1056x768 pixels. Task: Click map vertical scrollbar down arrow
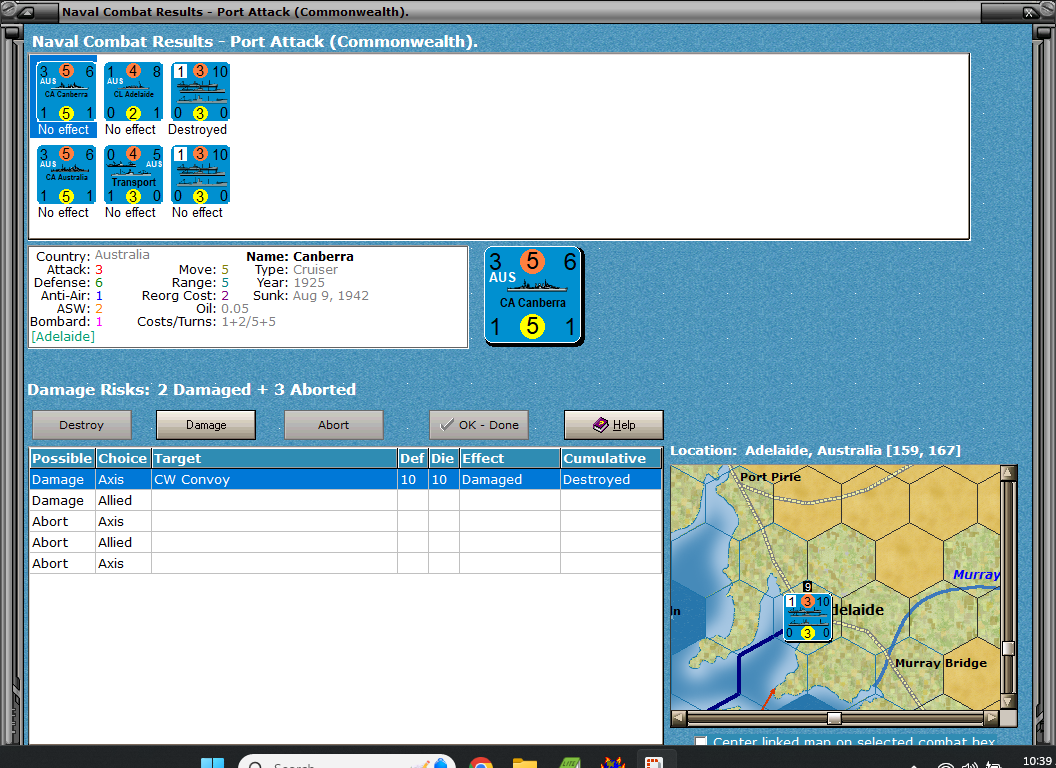1008,701
